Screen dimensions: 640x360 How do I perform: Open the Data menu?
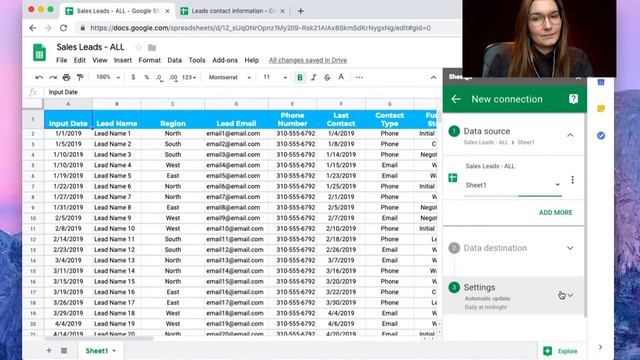tap(174, 60)
